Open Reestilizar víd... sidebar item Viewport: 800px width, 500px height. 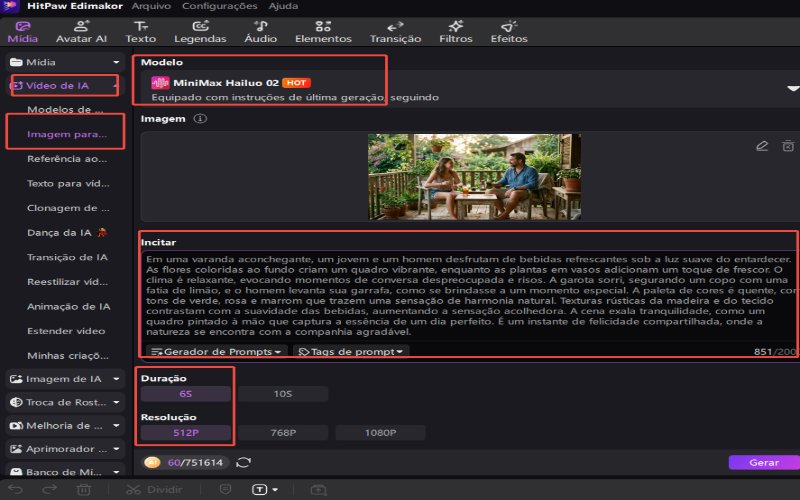(67, 282)
